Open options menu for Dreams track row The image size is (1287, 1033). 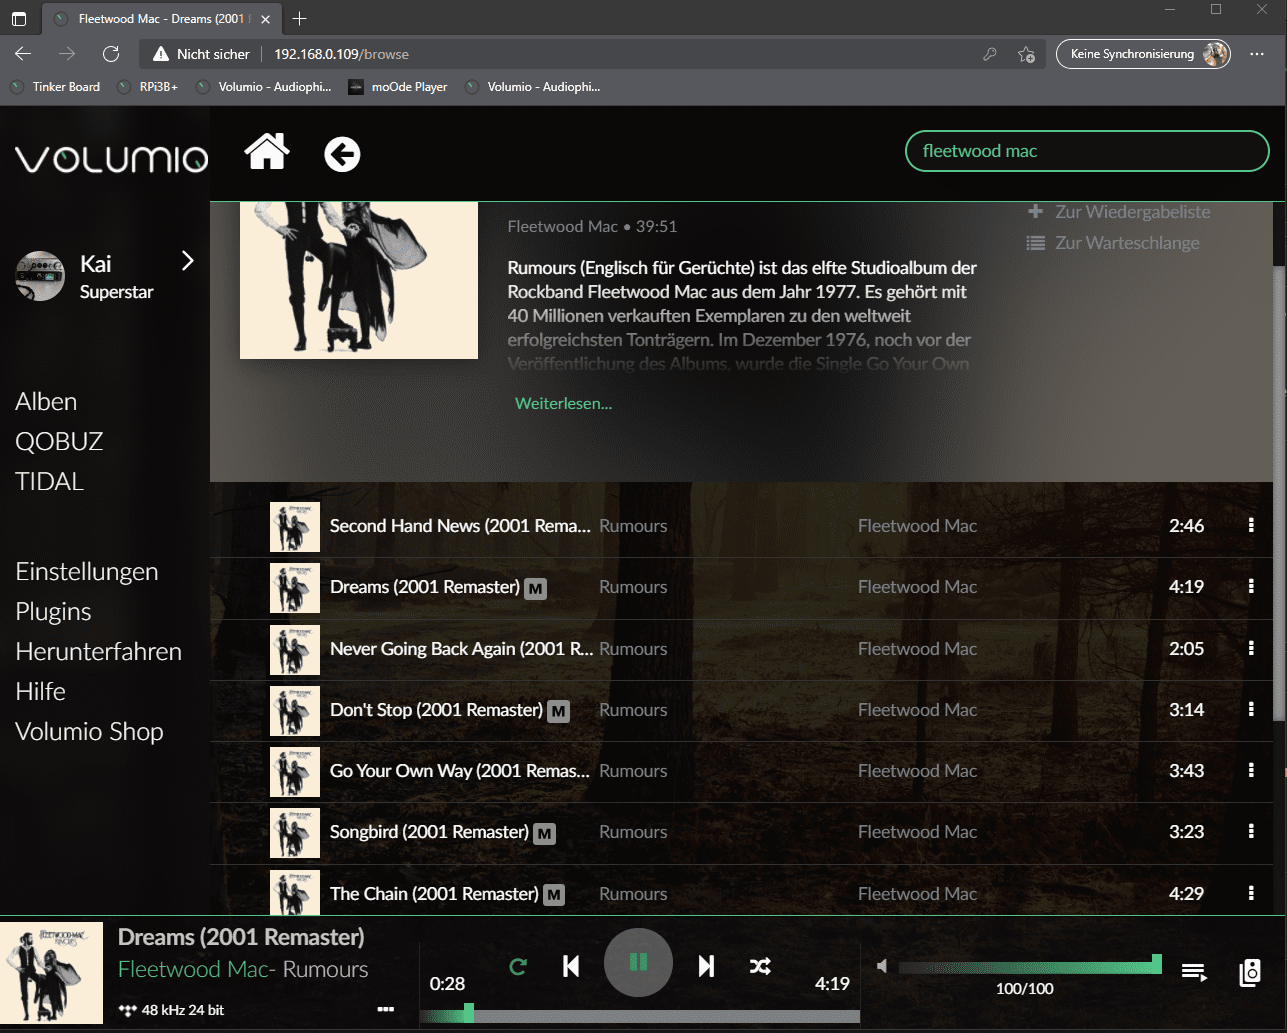1251,587
